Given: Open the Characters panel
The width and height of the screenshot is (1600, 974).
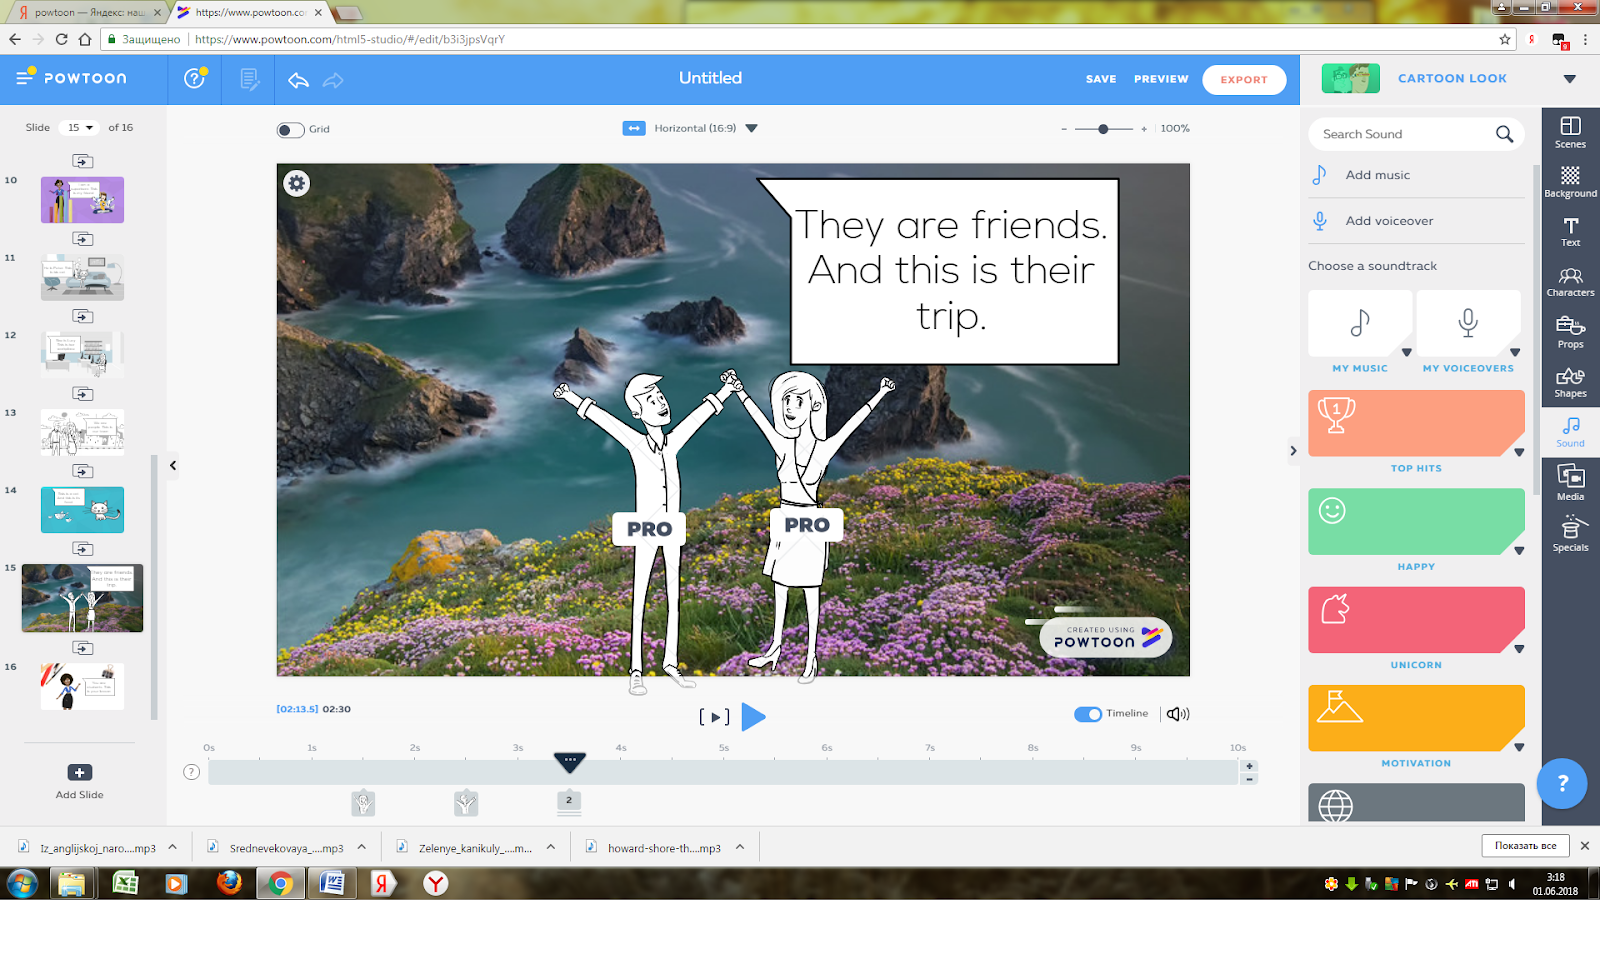Looking at the screenshot, I should click(1570, 282).
